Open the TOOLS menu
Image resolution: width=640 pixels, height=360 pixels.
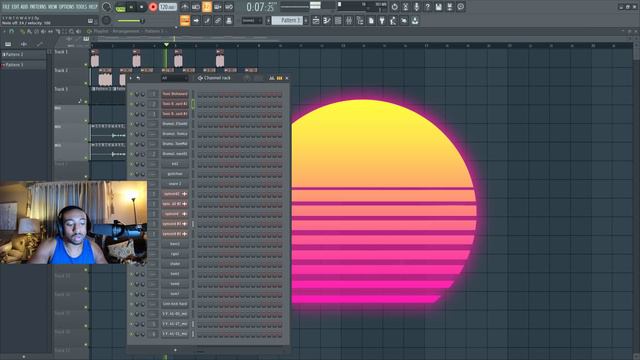pyautogui.click(x=82, y=7)
